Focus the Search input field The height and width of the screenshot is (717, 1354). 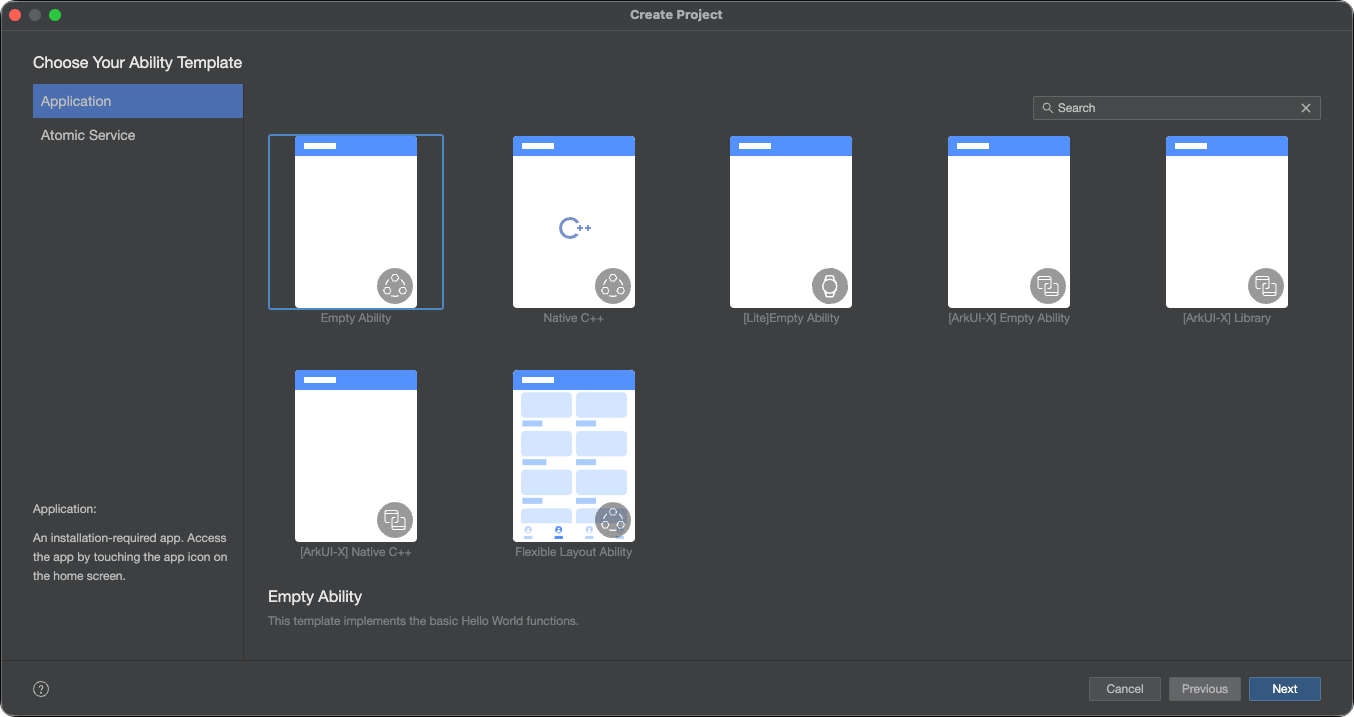[1177, 108]
